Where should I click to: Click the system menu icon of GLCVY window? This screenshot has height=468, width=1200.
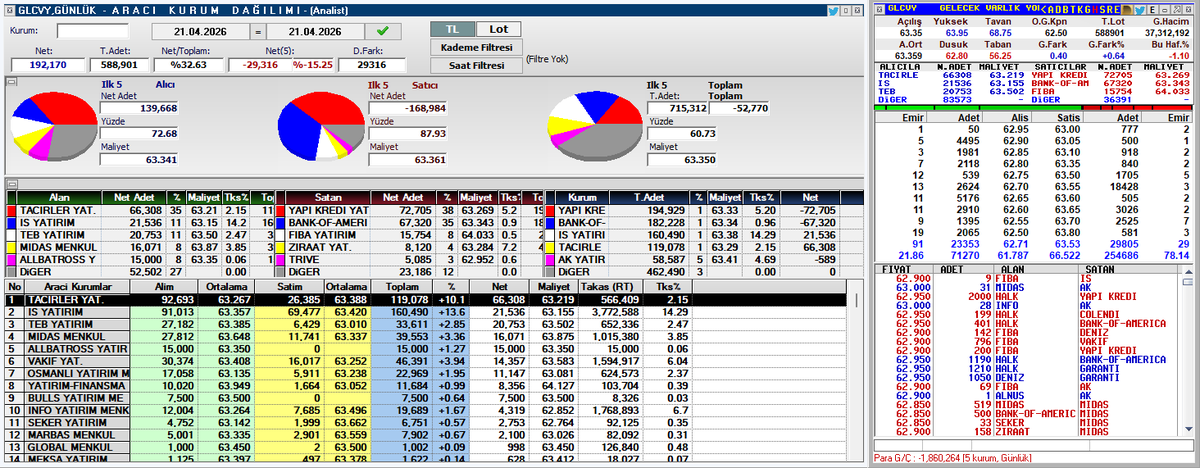880,9
